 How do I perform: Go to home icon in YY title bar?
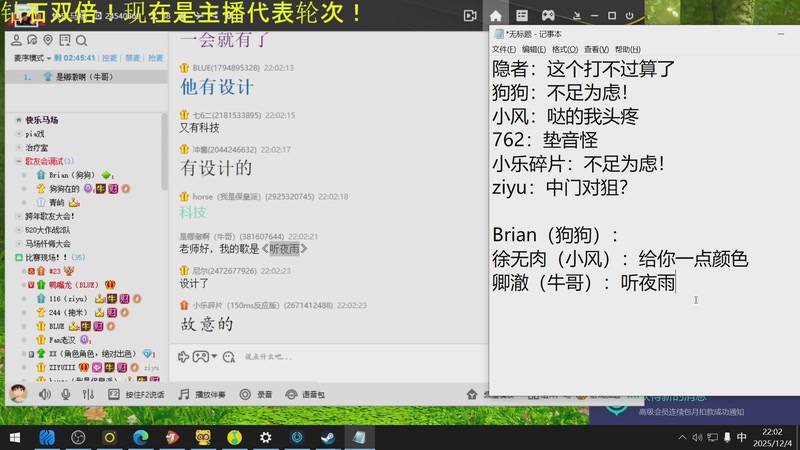coord(495,16)
